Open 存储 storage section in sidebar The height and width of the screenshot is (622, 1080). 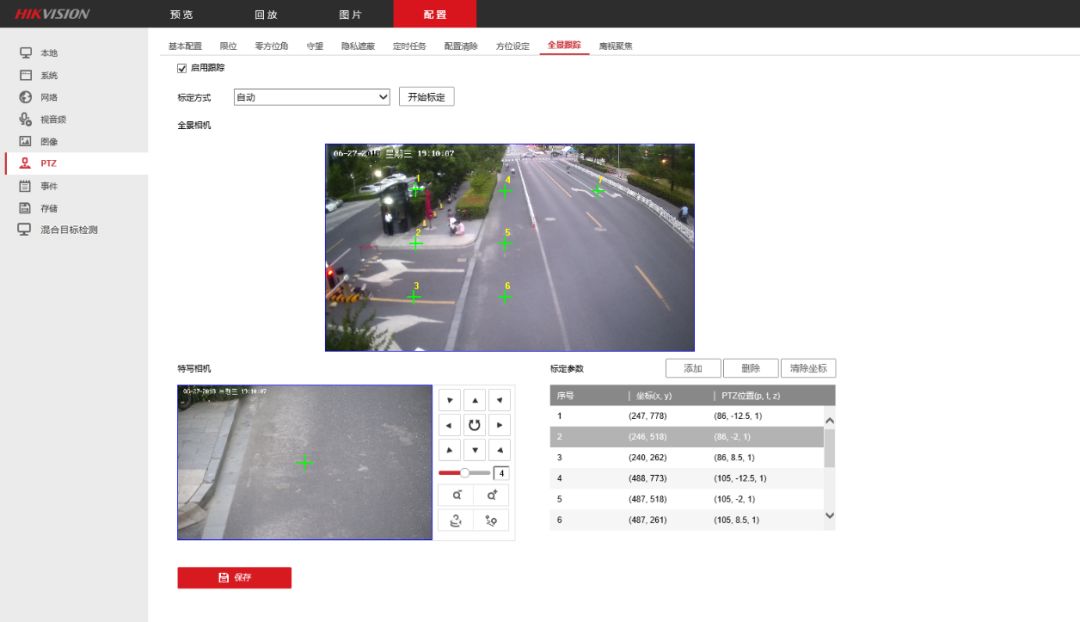click(x=48, y=208)
